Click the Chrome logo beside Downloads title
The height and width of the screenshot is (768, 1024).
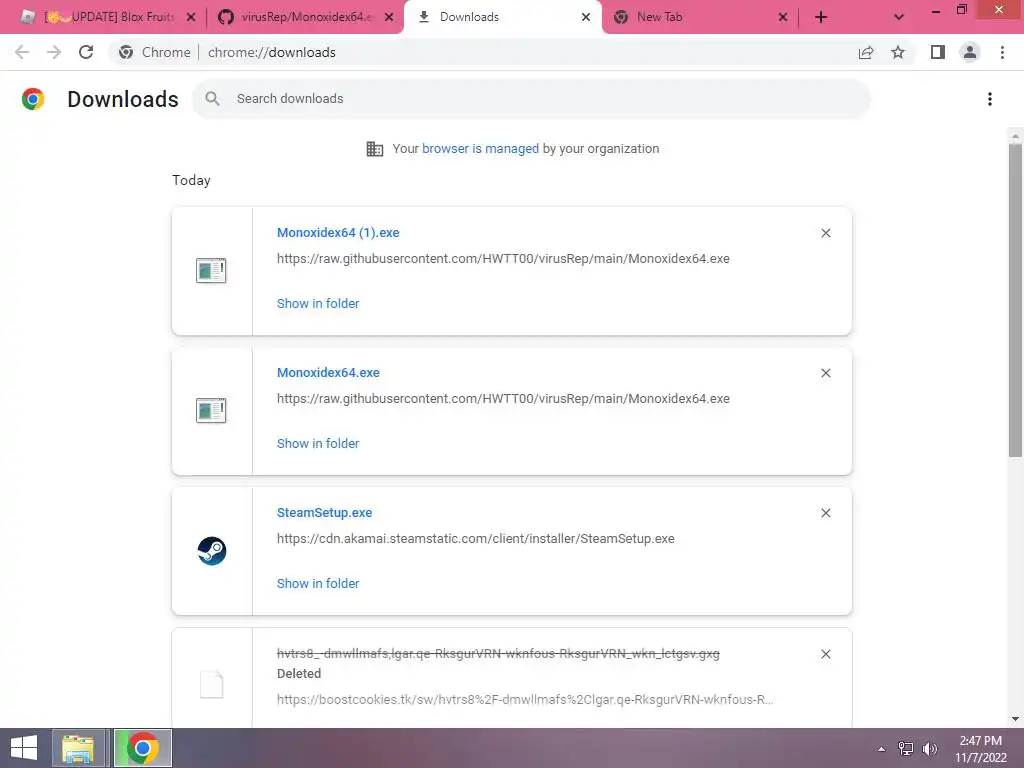point(33,99)
